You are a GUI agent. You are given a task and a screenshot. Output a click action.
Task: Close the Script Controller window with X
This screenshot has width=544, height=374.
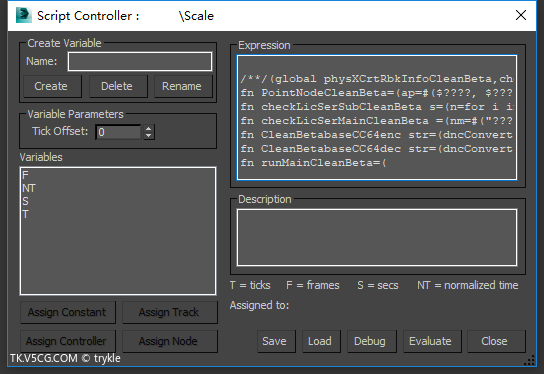click(x=521, y=15)
